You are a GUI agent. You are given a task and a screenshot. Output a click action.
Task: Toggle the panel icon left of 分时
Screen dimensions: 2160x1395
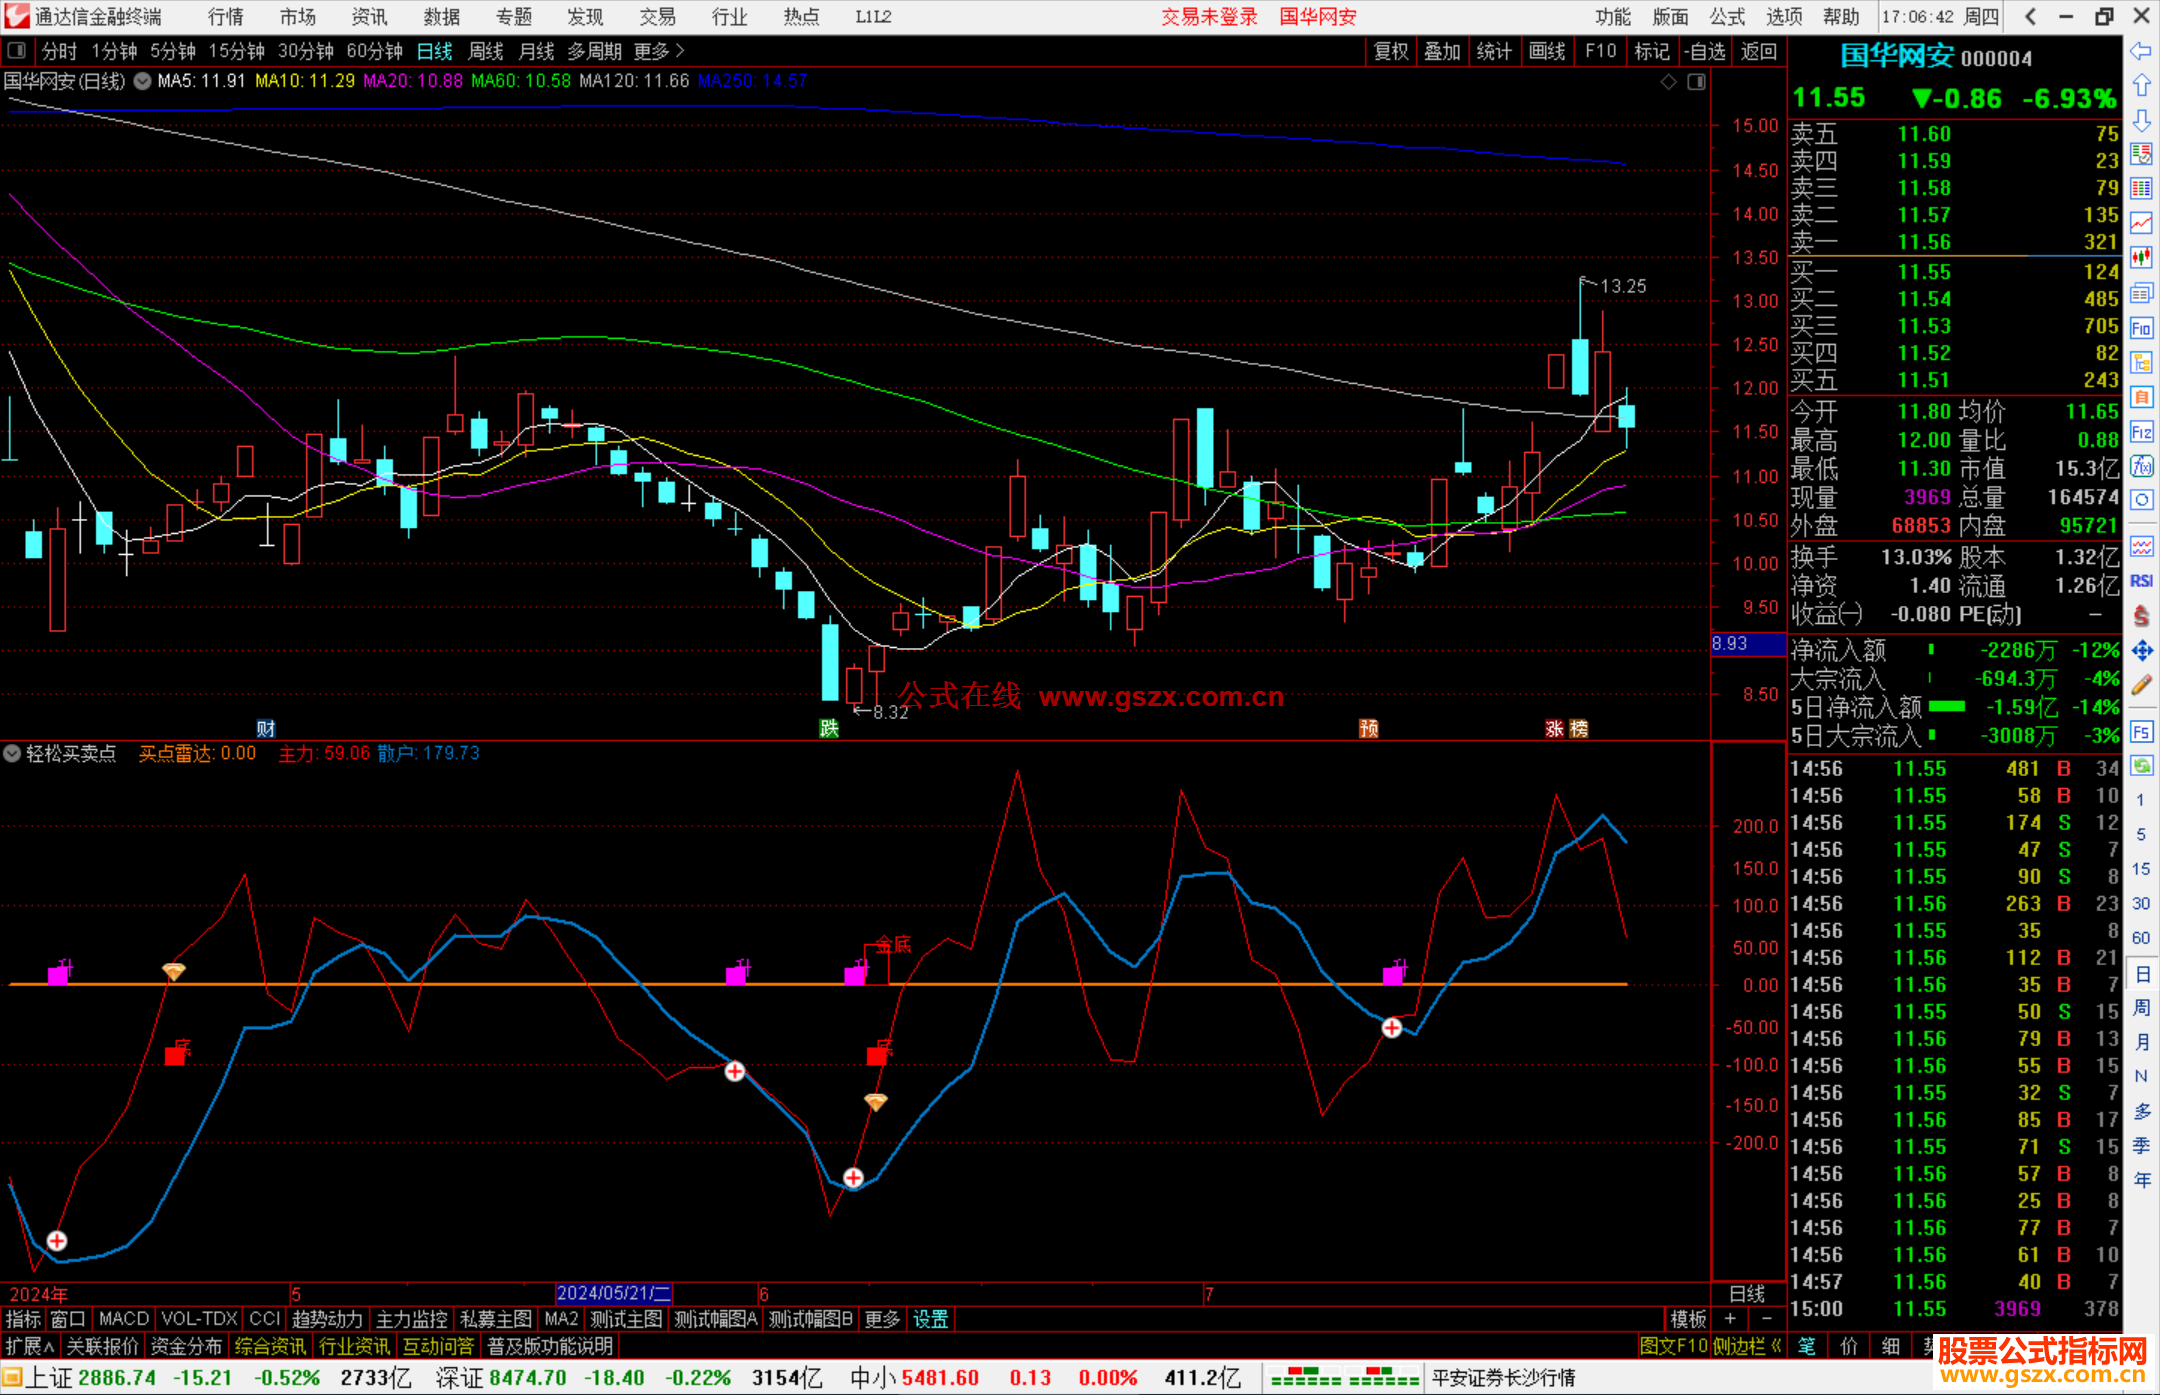coord(16,50)
